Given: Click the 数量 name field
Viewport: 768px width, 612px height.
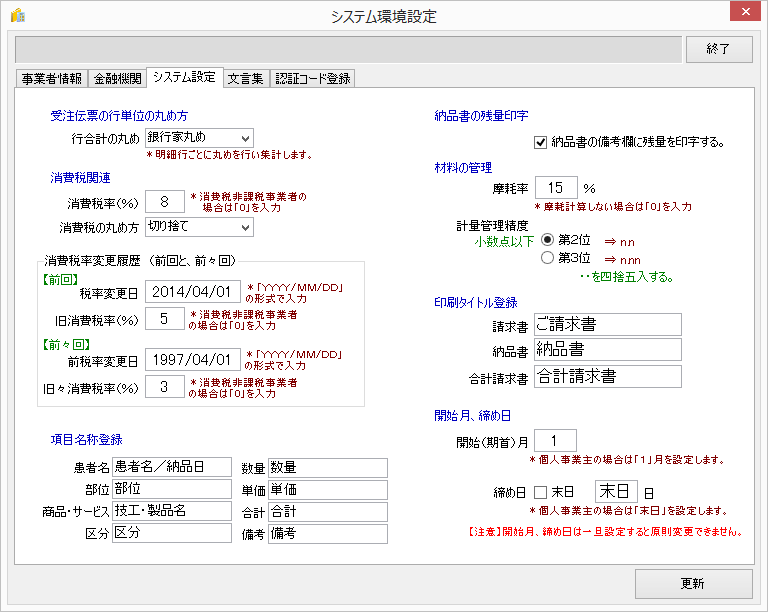Looking at the screenshot, I should tap(328, 468).
